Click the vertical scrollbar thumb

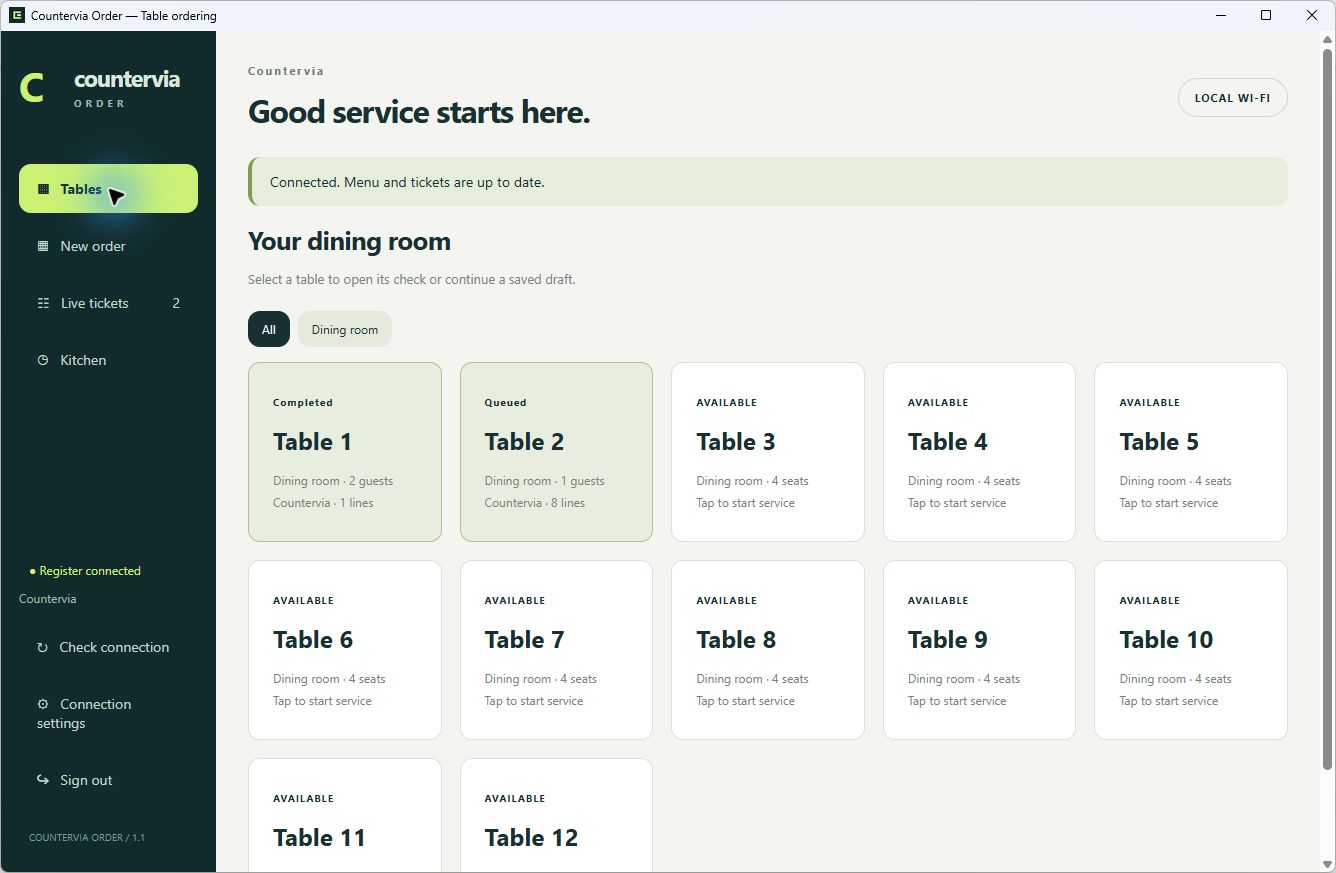pyautogui.click(x=1328, y=408)
